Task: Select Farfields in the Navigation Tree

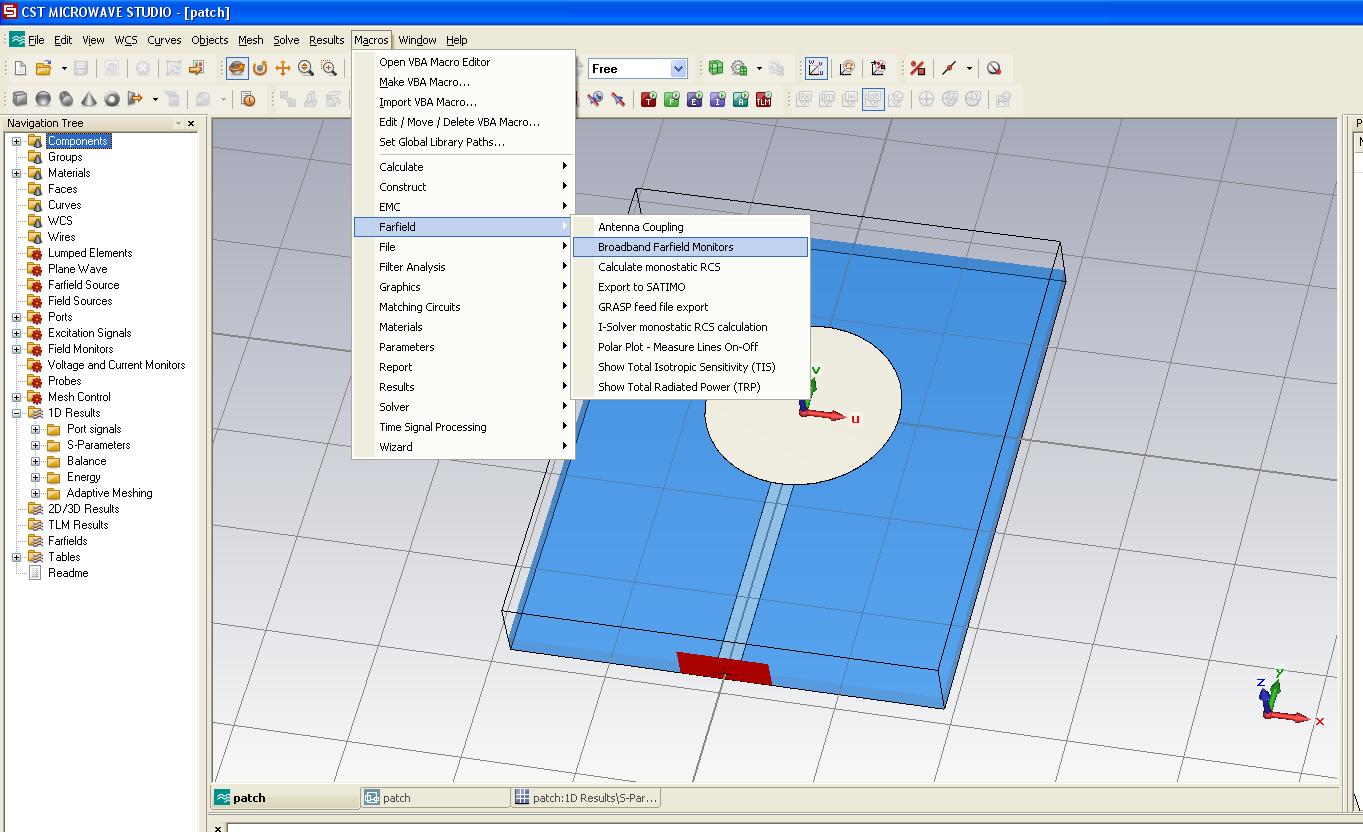Action: coord(67,541)
